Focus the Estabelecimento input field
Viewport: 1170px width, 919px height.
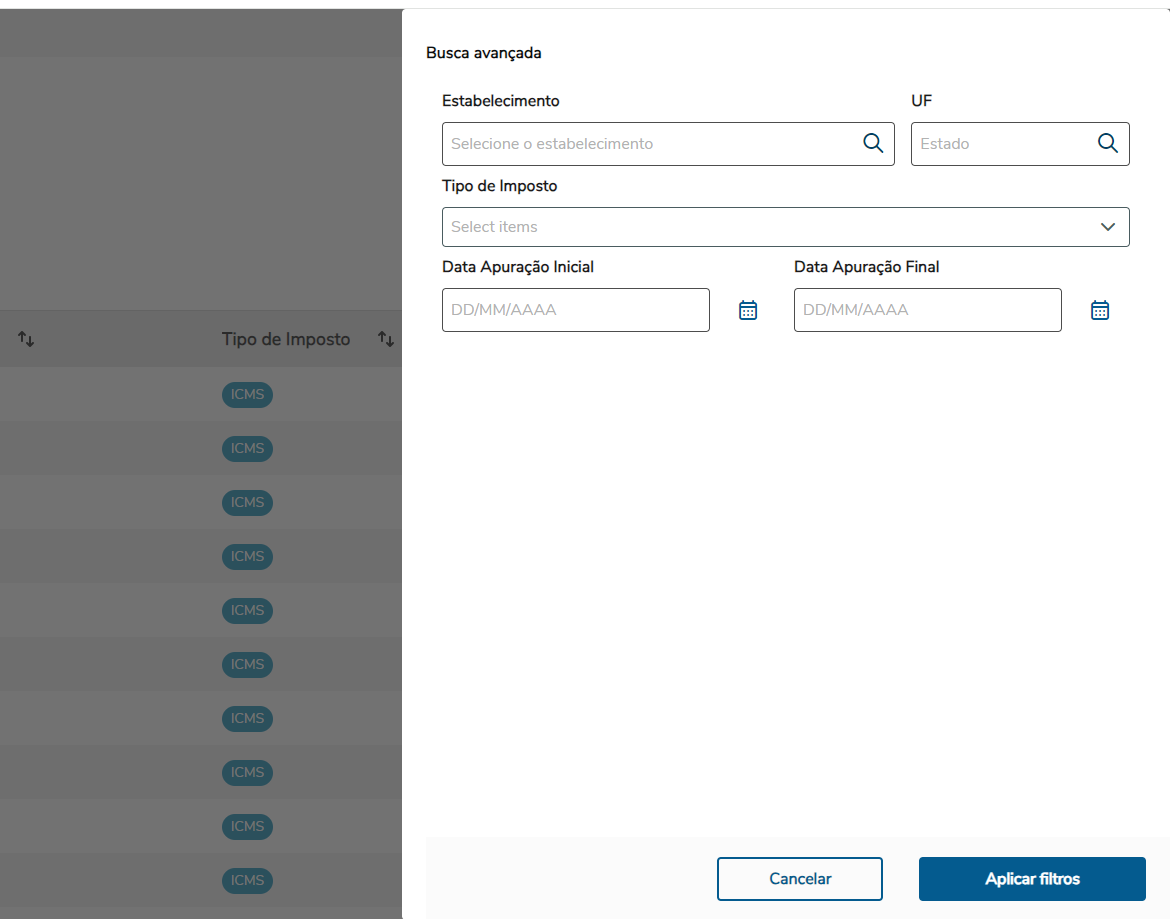pos(650,144)
